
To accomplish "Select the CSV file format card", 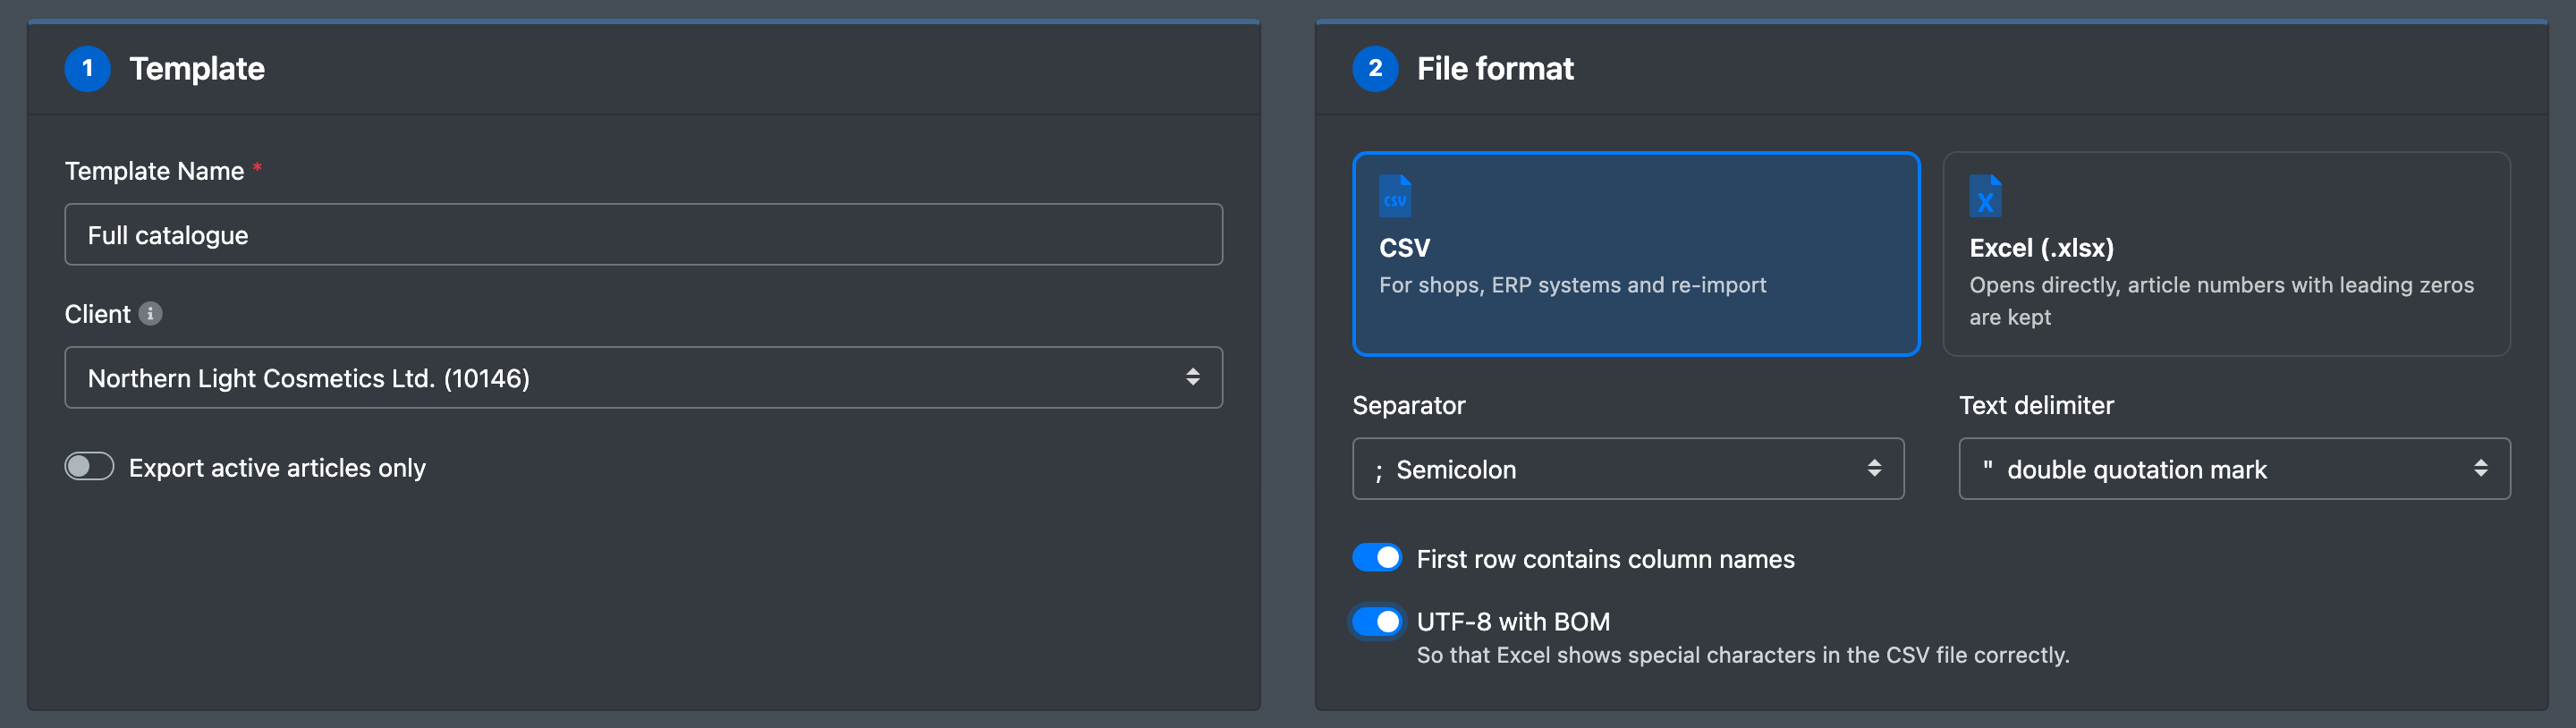I will [1636, 254].
